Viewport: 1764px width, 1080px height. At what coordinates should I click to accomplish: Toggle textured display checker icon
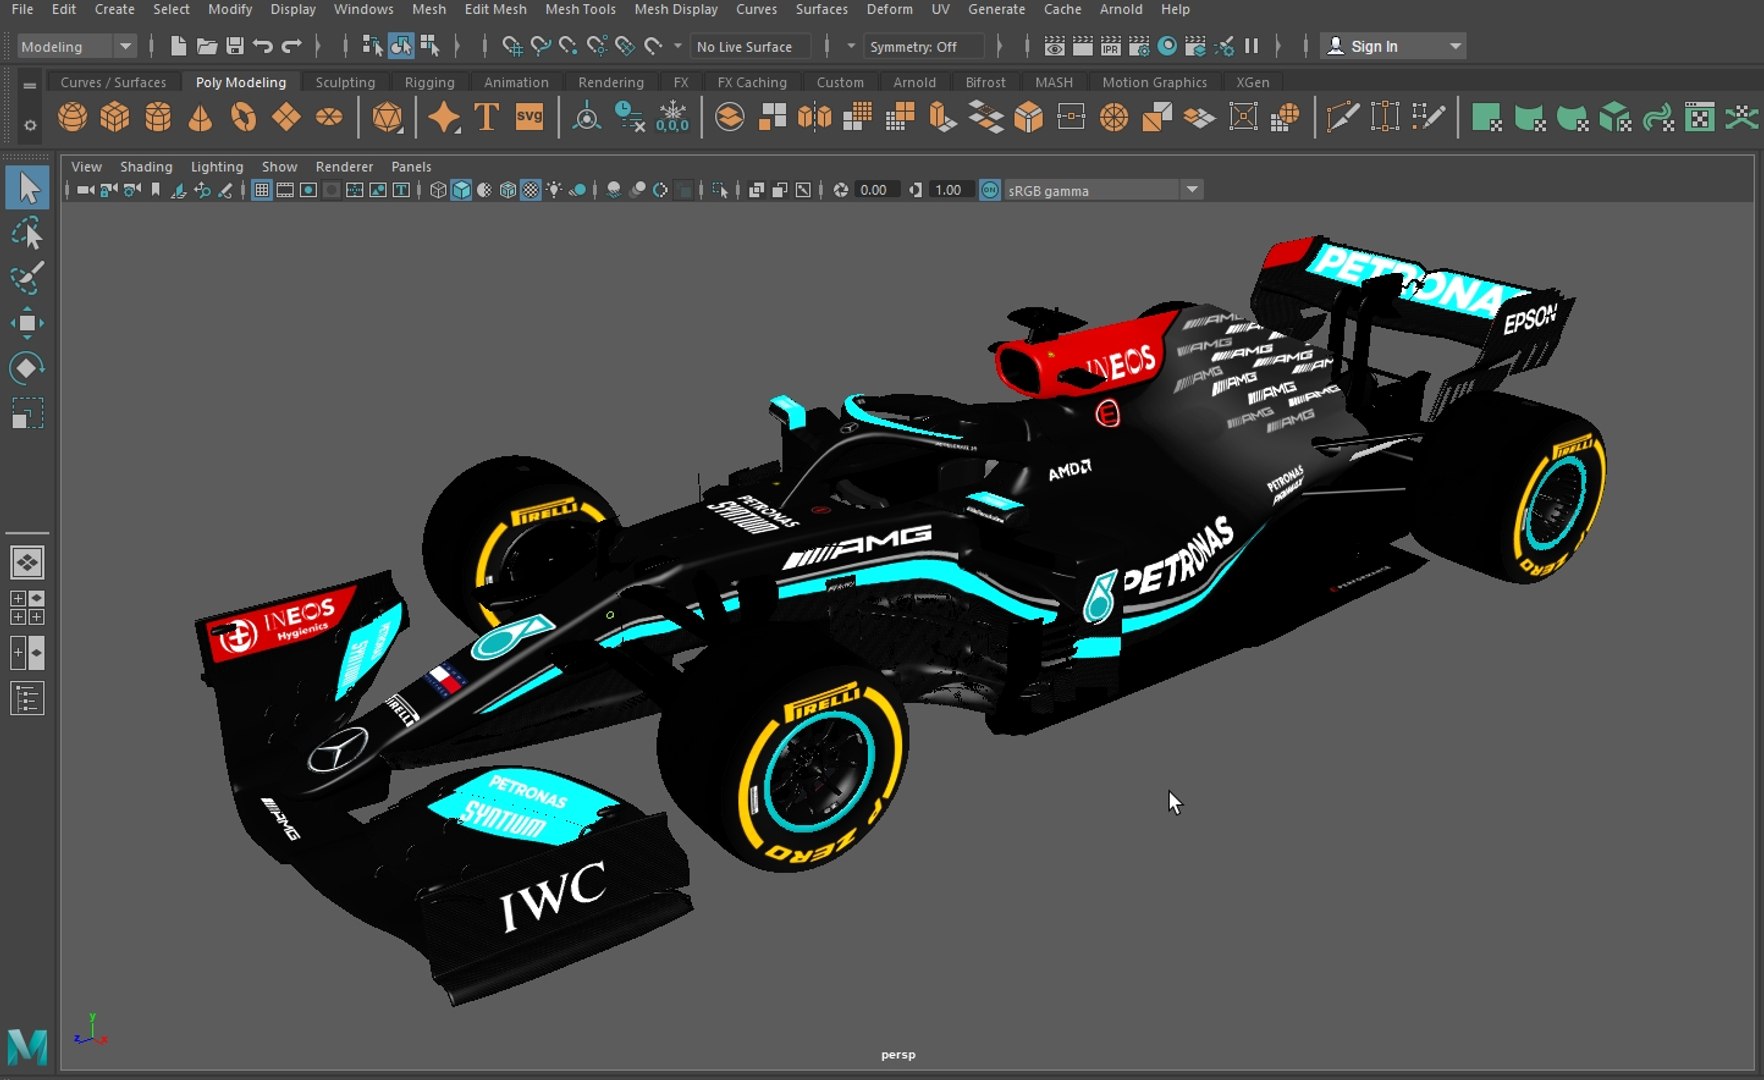point(531,190)
